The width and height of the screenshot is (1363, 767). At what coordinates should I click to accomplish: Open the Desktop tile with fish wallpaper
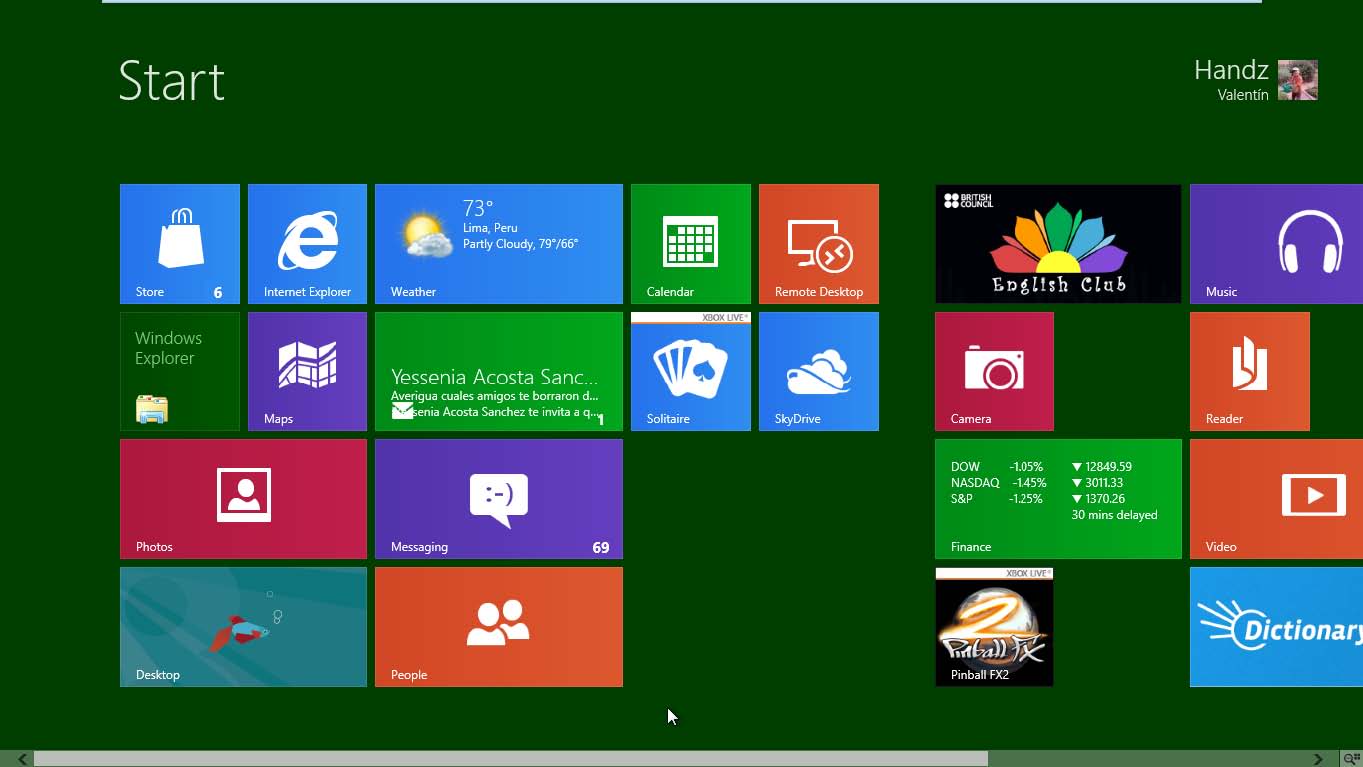tap(243, 626)
